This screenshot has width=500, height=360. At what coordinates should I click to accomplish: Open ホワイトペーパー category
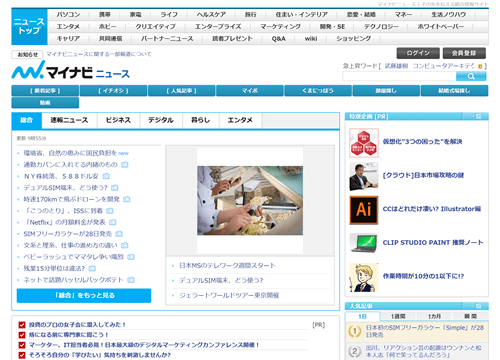[441, 27]
